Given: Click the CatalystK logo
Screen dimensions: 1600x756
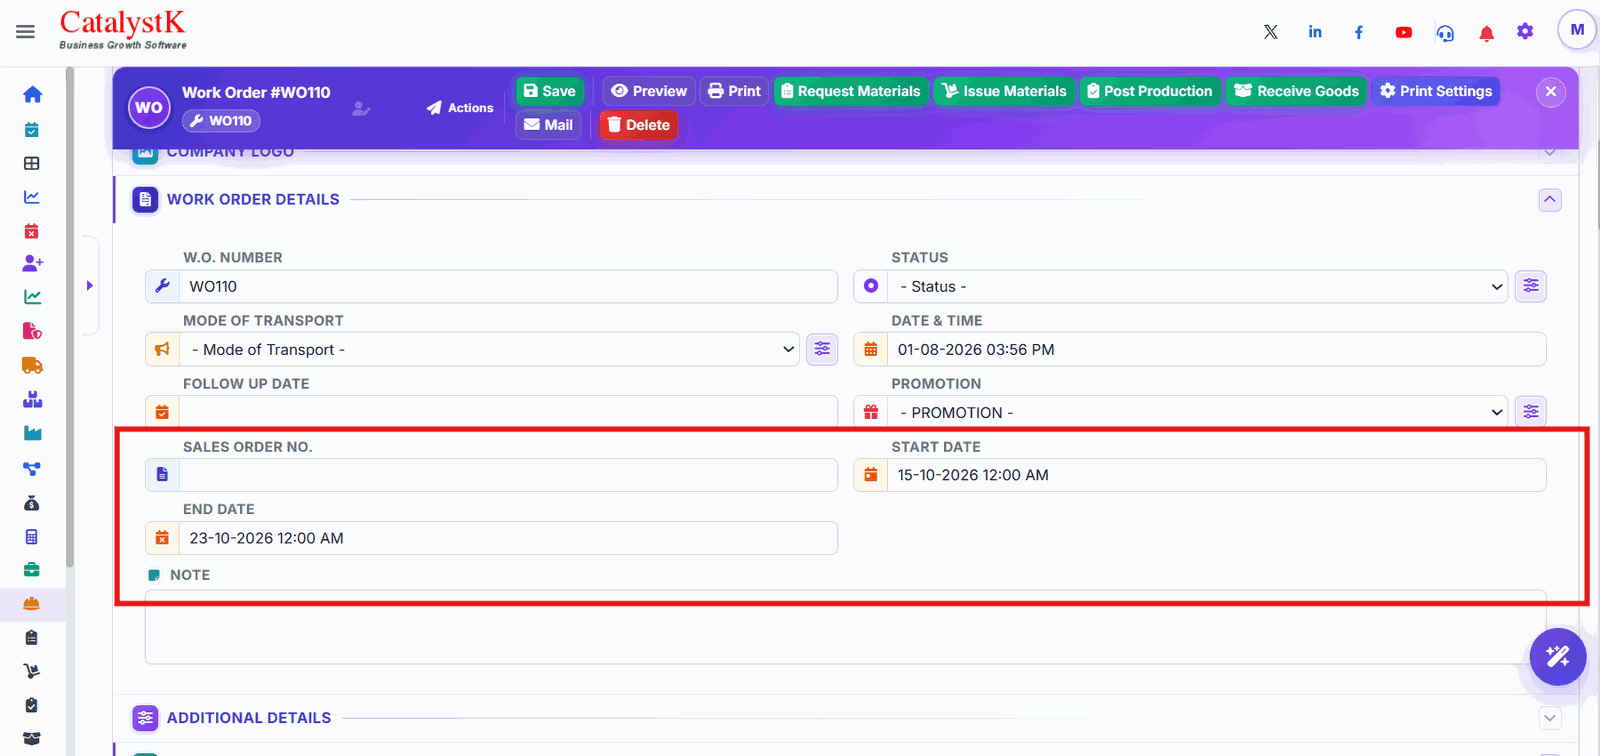Looking at the screenshot, I should tap(123, 29).
